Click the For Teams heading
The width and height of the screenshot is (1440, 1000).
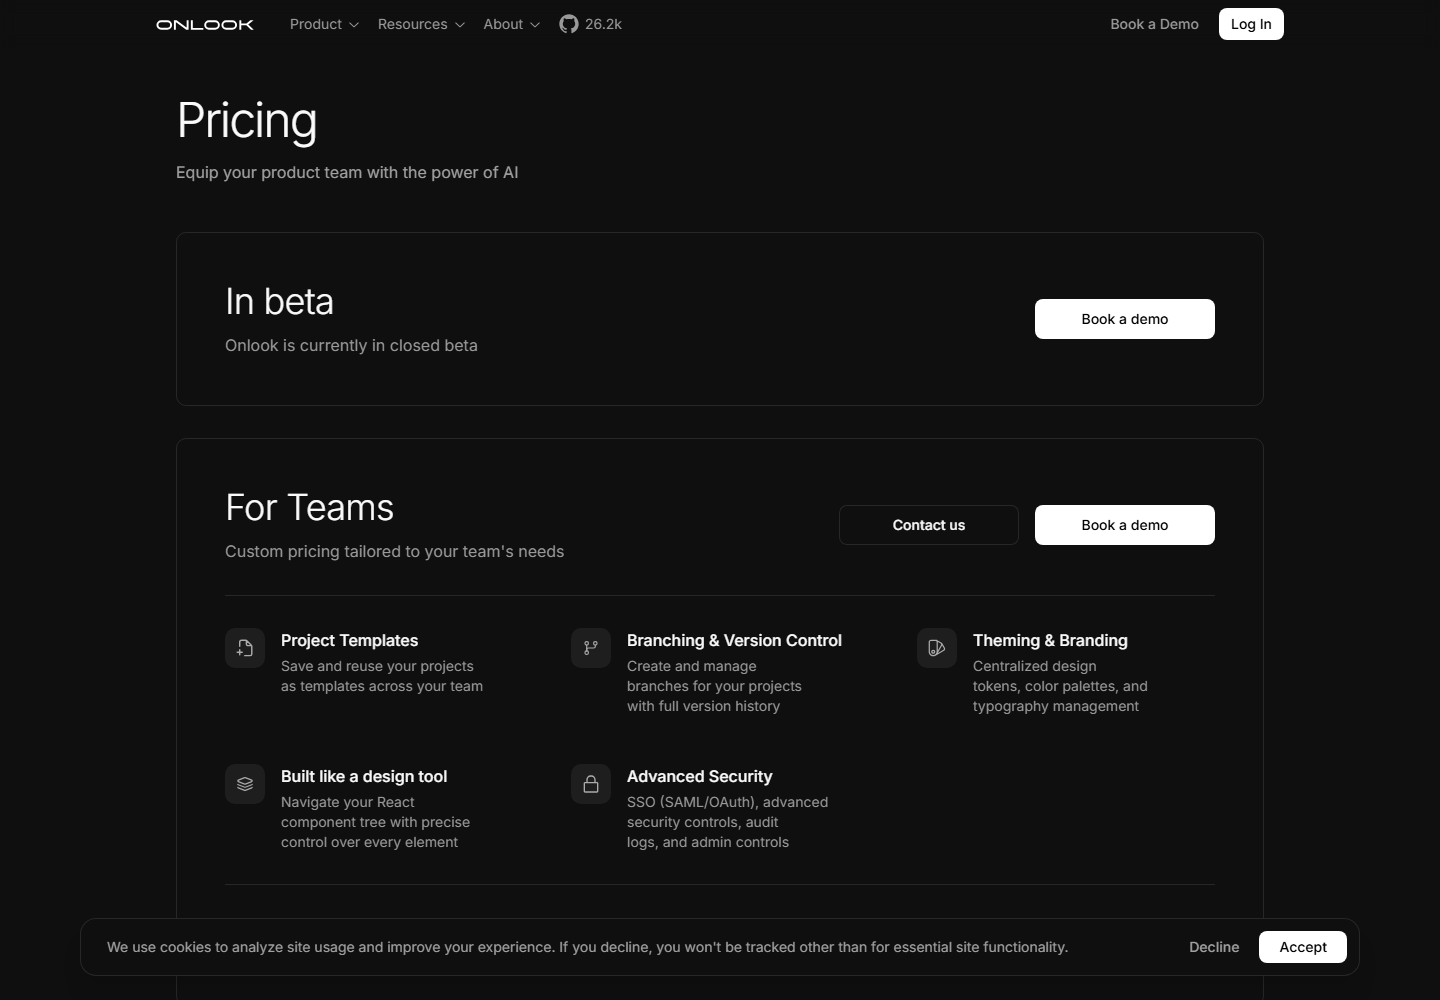(x=309, y=508)
